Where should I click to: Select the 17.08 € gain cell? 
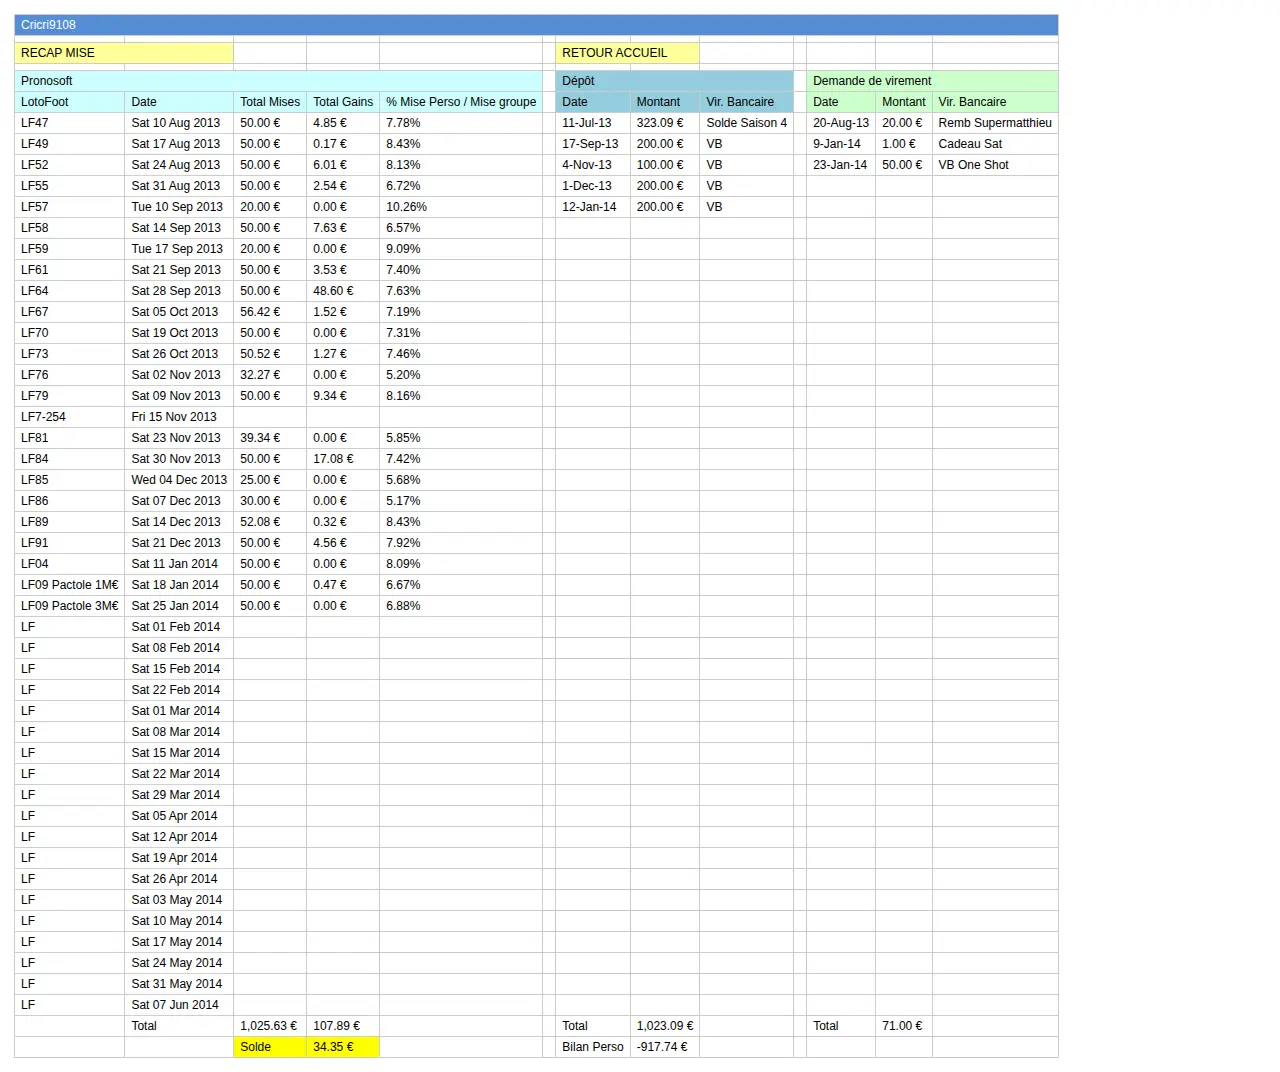(343, 459)
